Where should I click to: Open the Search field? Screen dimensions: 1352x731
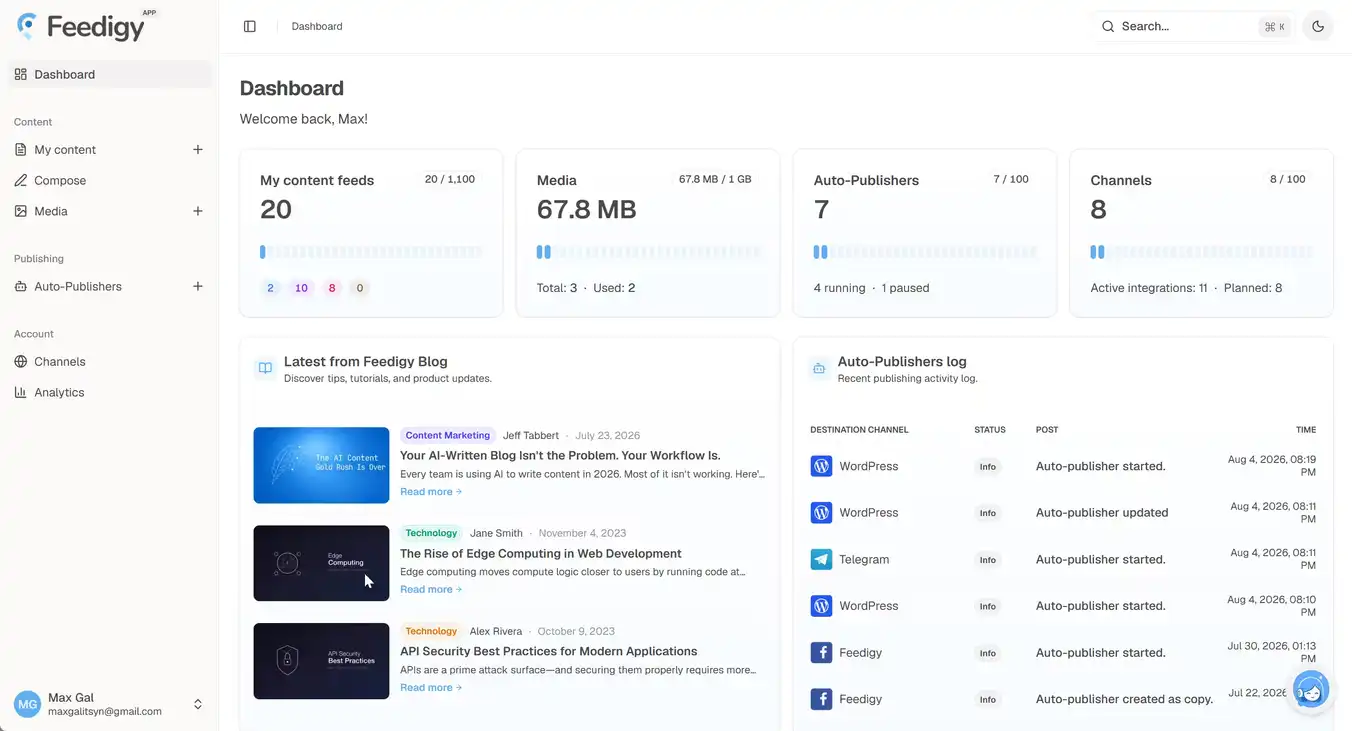[x=1193, y=27]
